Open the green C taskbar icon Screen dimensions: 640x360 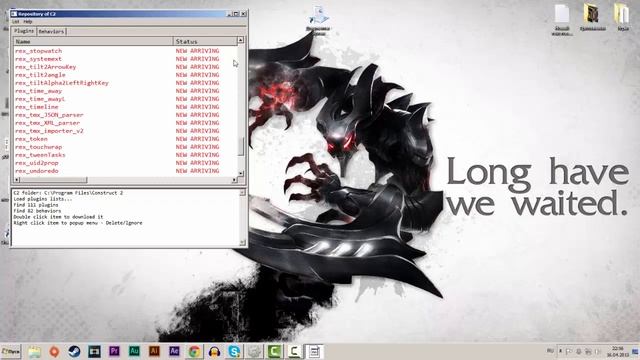point(274,351)
